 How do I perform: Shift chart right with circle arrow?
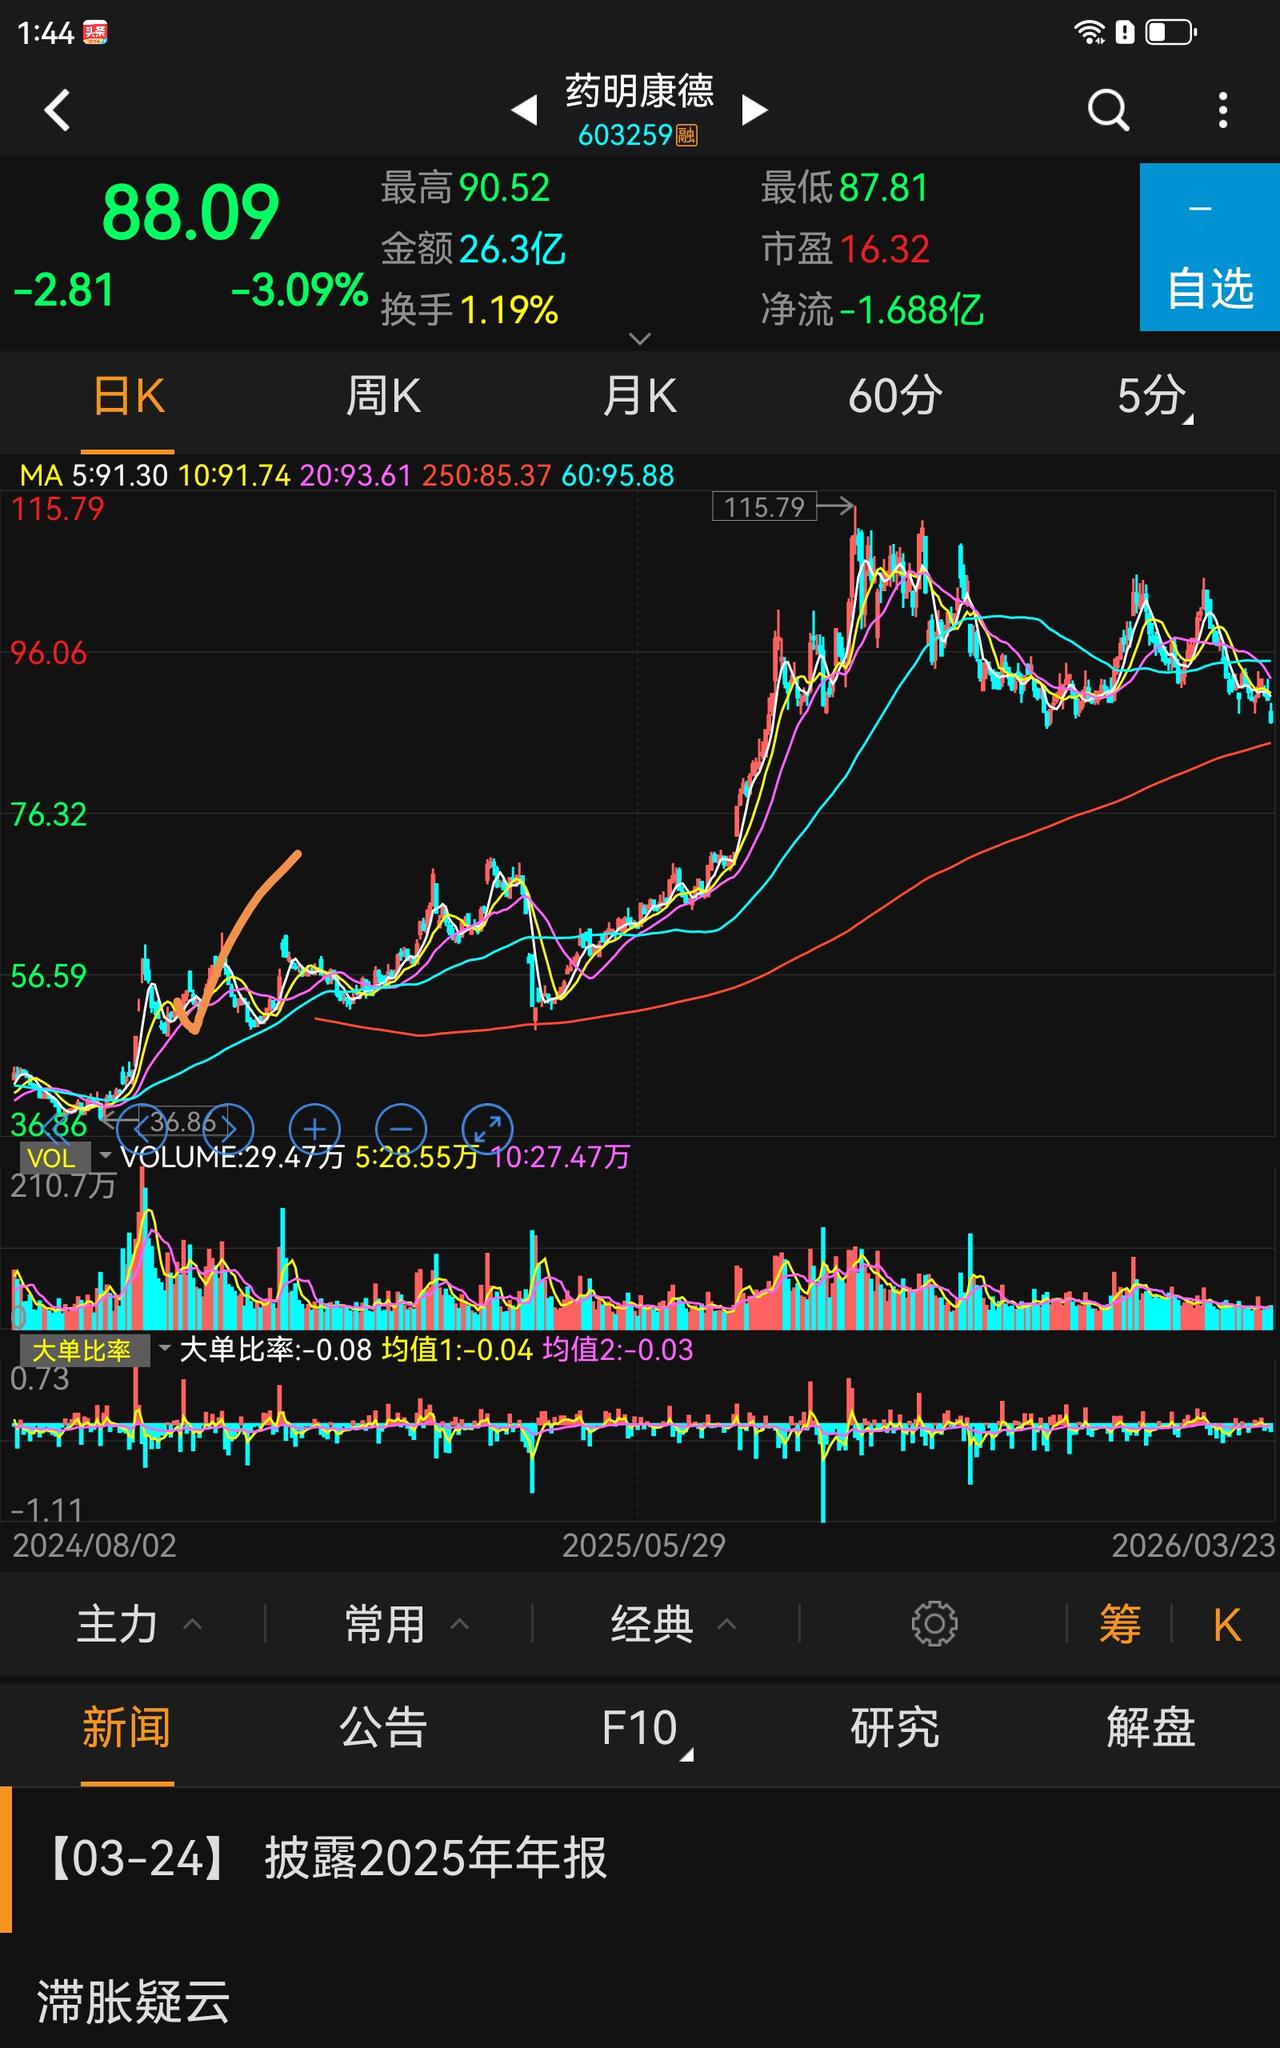click(x=229, y=1129)
